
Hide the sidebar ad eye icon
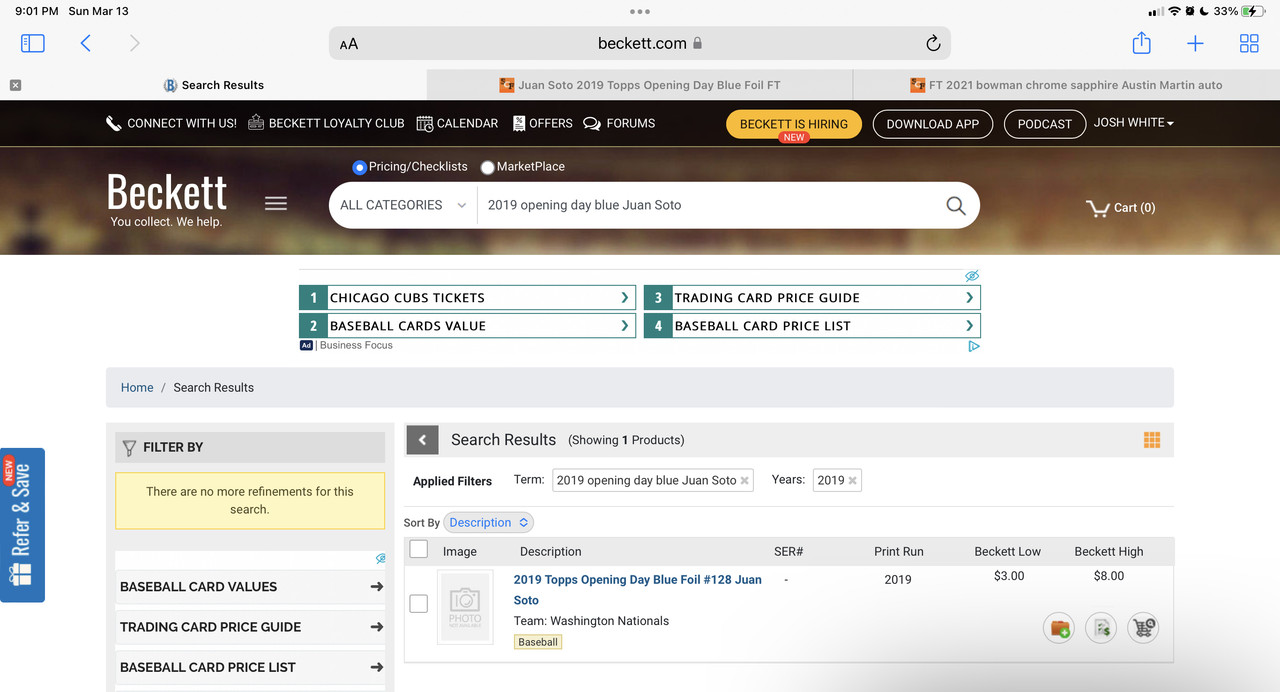[x=380, y=559]
